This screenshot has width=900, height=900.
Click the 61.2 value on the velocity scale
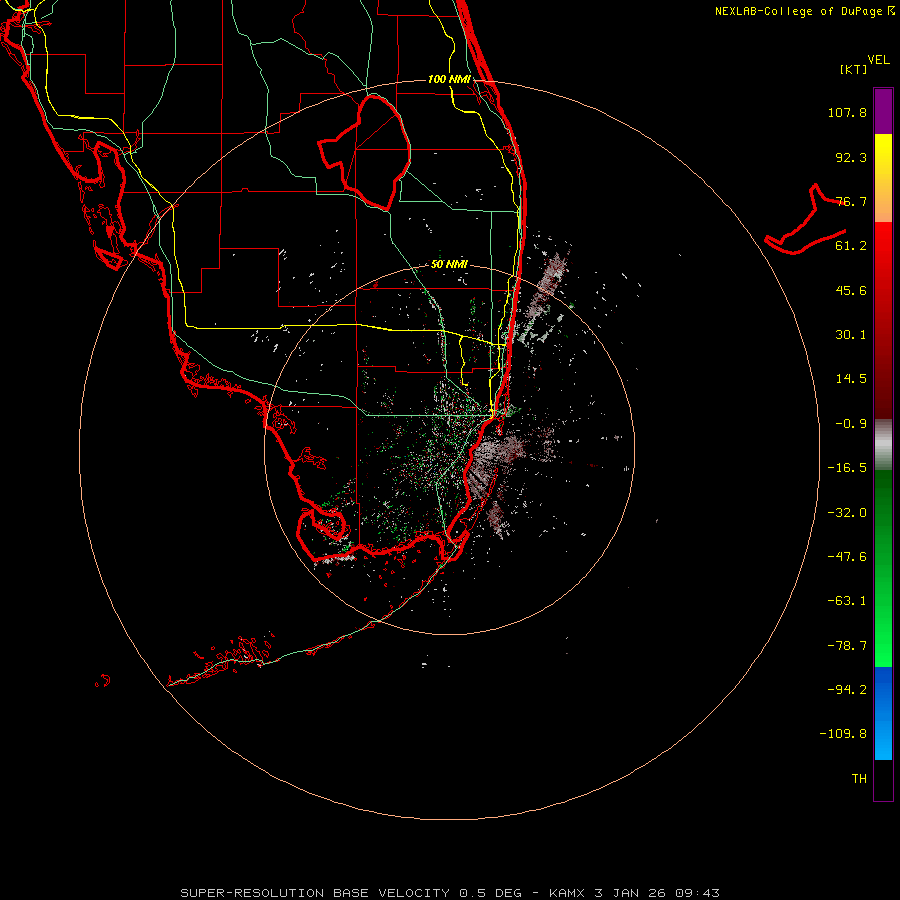(851, 246)
